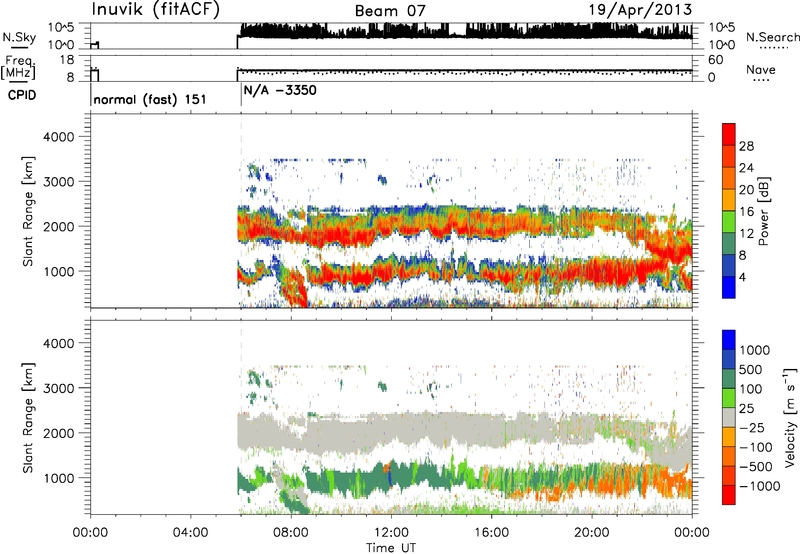Click the Time UT axis title
Screen dimensions: 800x554
click(x=391, y=548)
